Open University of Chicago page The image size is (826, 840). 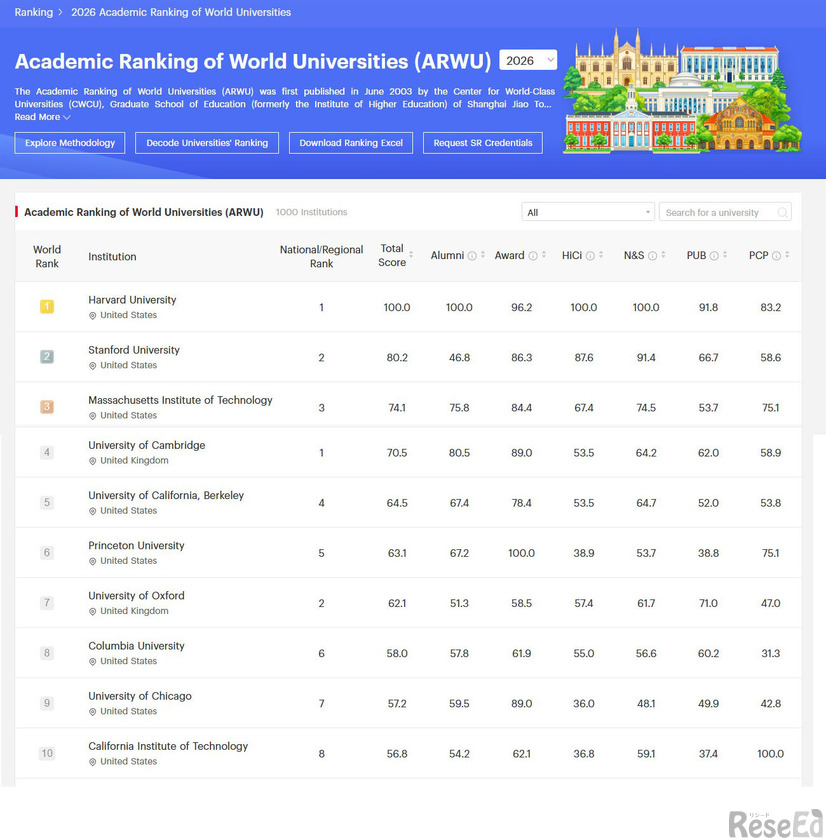pos(140,696)
